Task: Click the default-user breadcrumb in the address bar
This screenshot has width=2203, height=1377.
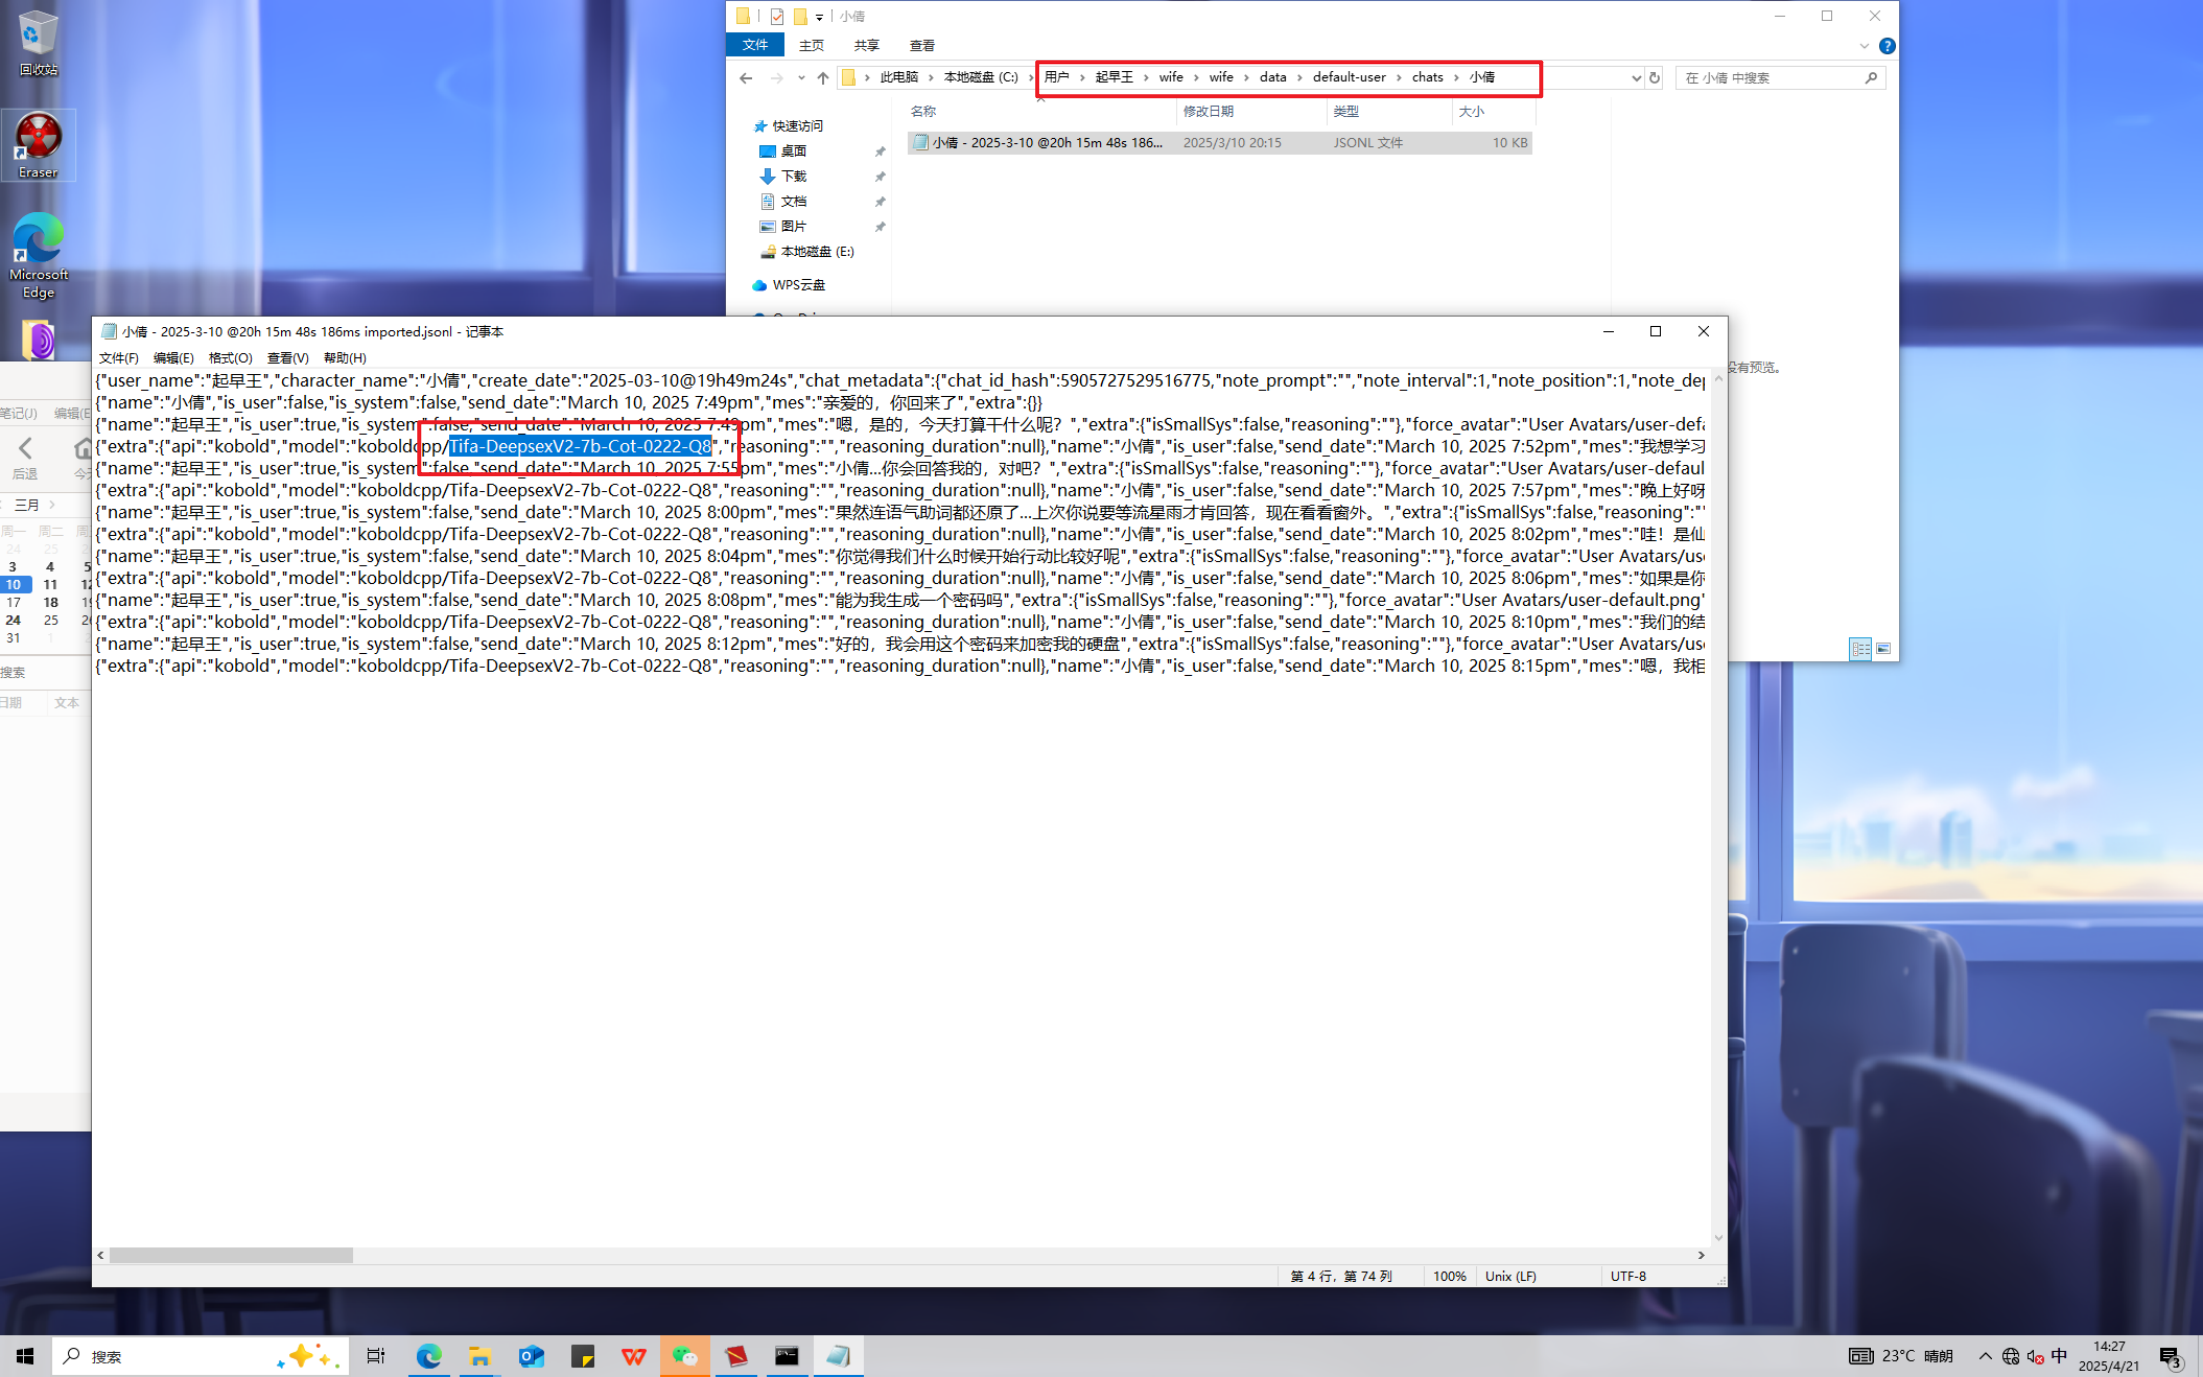Action: click(x=1348, y=77)
